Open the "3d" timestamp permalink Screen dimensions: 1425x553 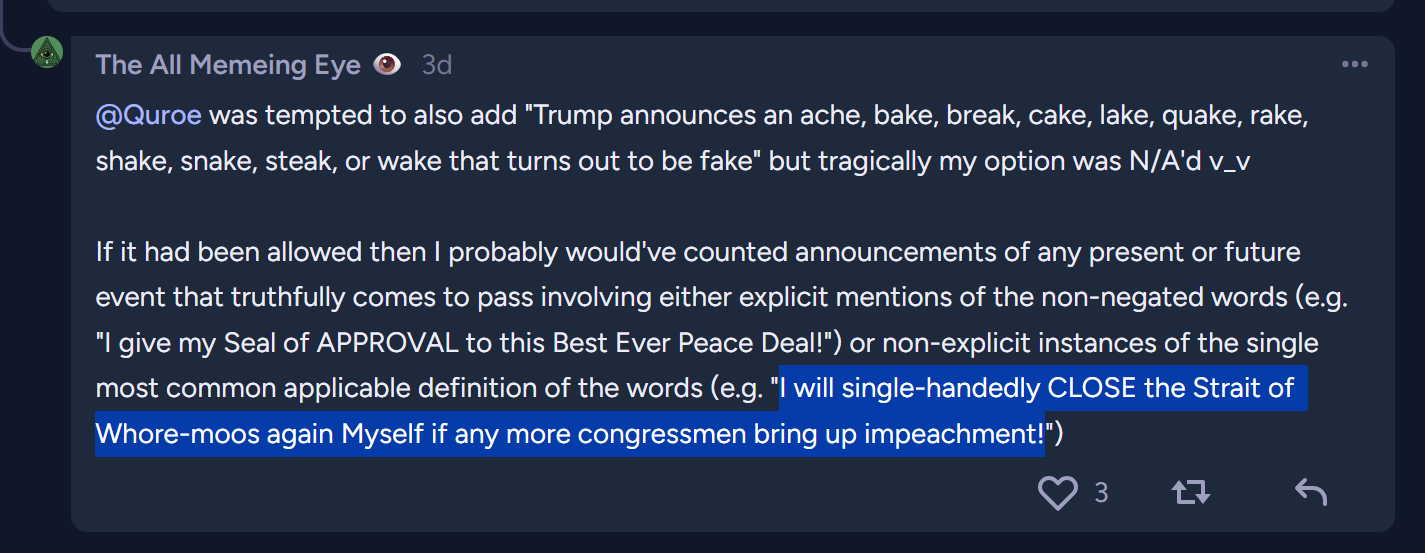pos(437,65)
